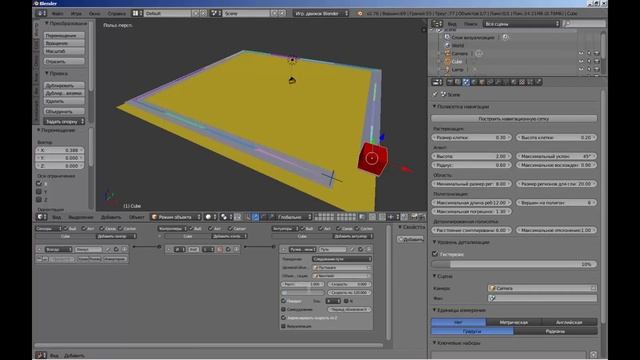
Task: Select the Material properties tab icon
Action: tap(514, 82)
